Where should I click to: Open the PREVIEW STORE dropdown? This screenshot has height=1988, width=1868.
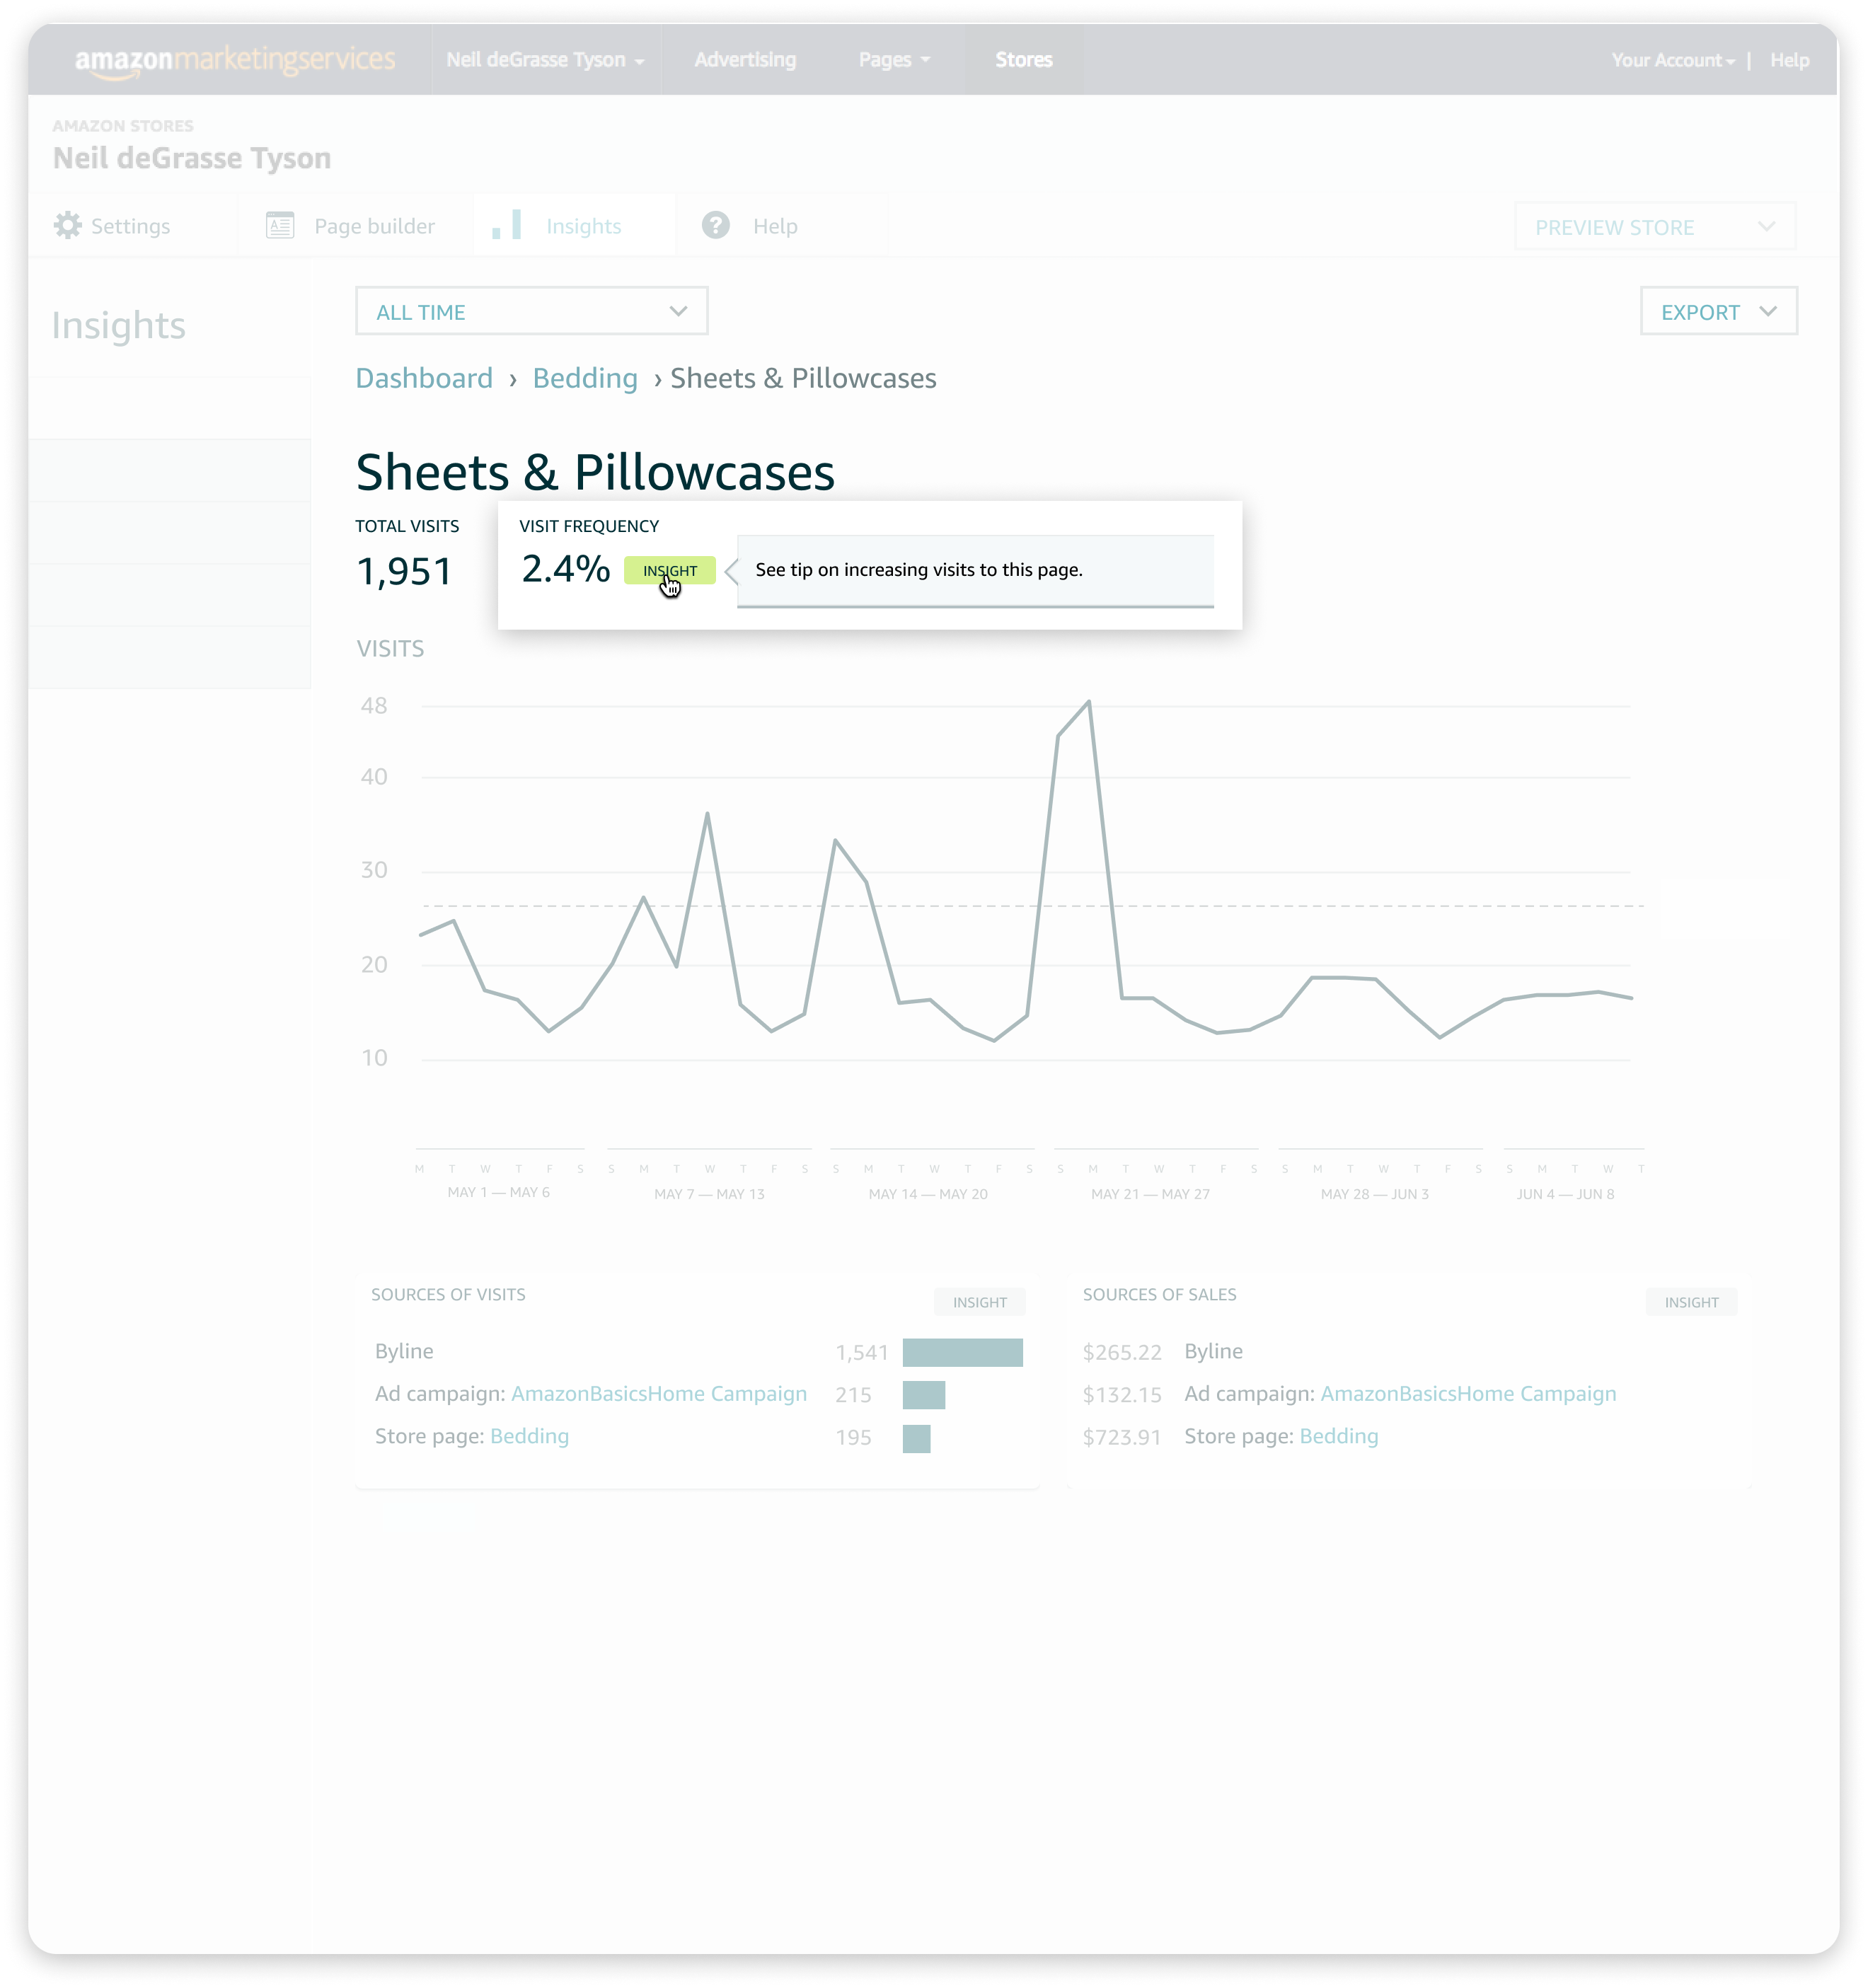(1654, 227)
